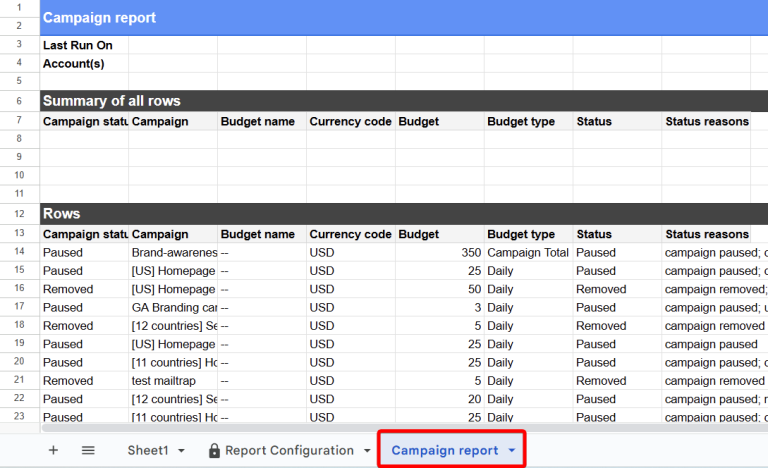Click the Status header in row 13
768x468 pixels.
(617, 234)
